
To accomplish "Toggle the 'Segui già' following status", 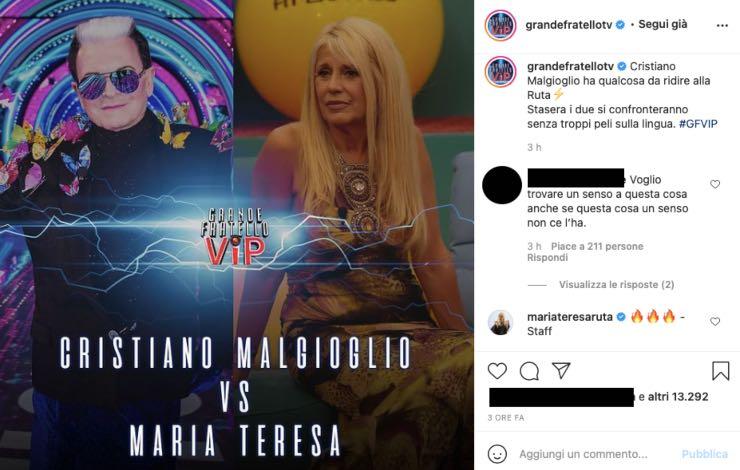I will point(663,25).
